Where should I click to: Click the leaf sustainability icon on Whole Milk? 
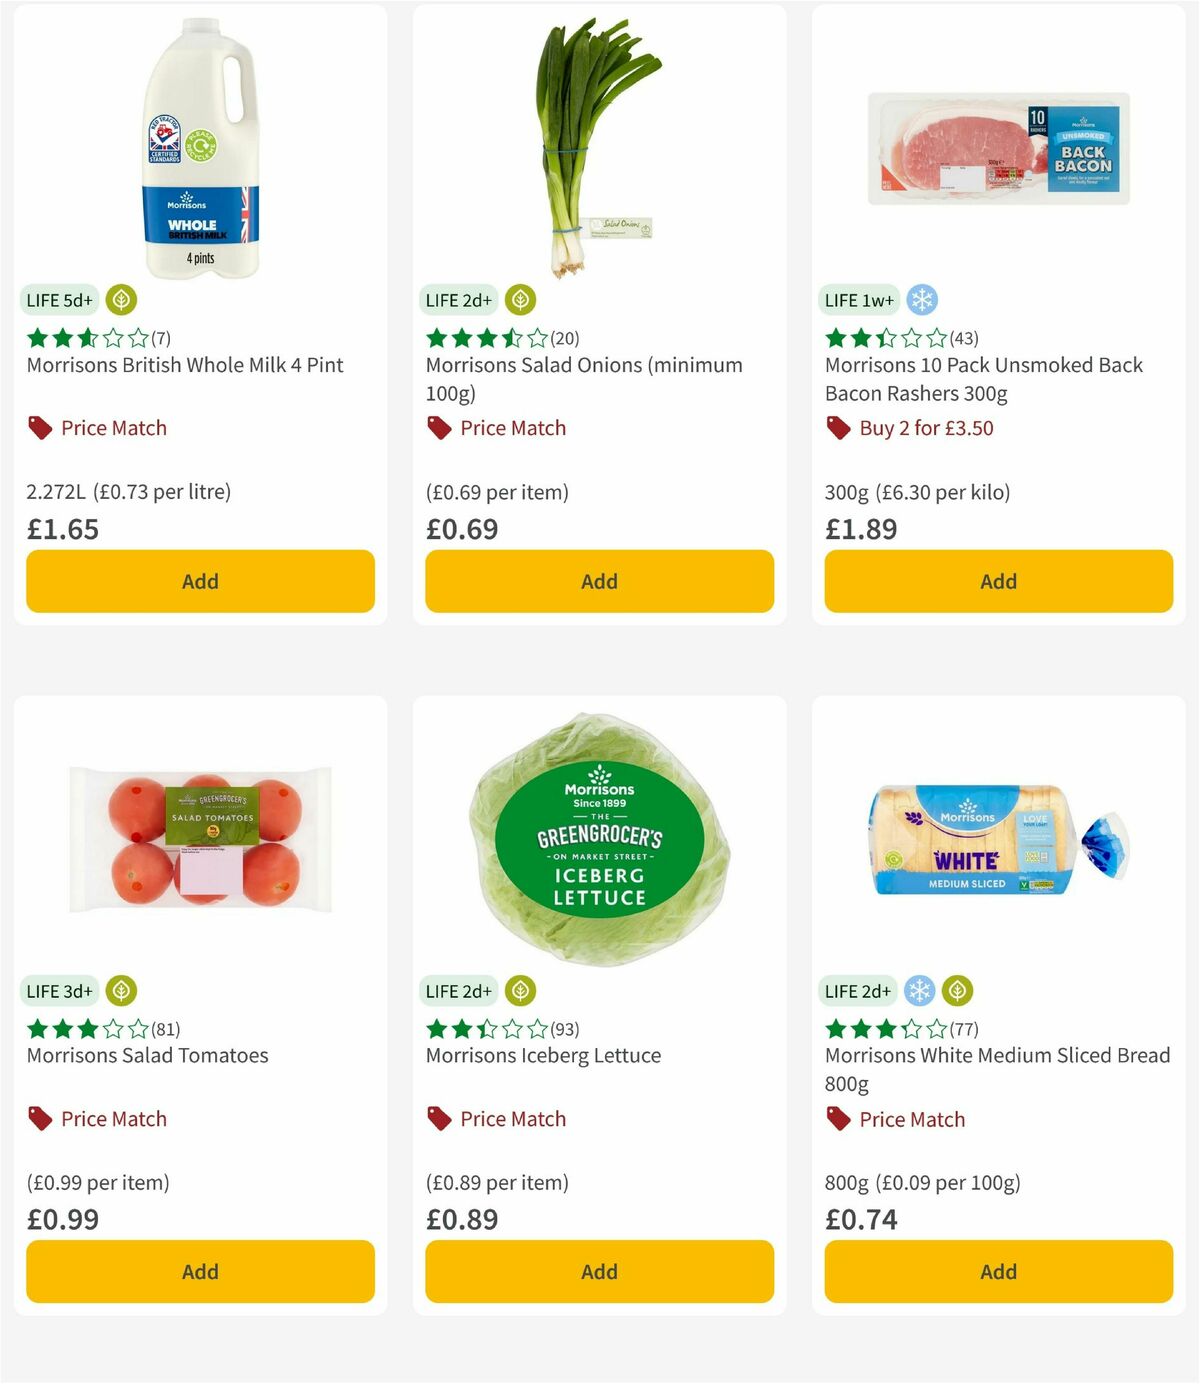120,299
